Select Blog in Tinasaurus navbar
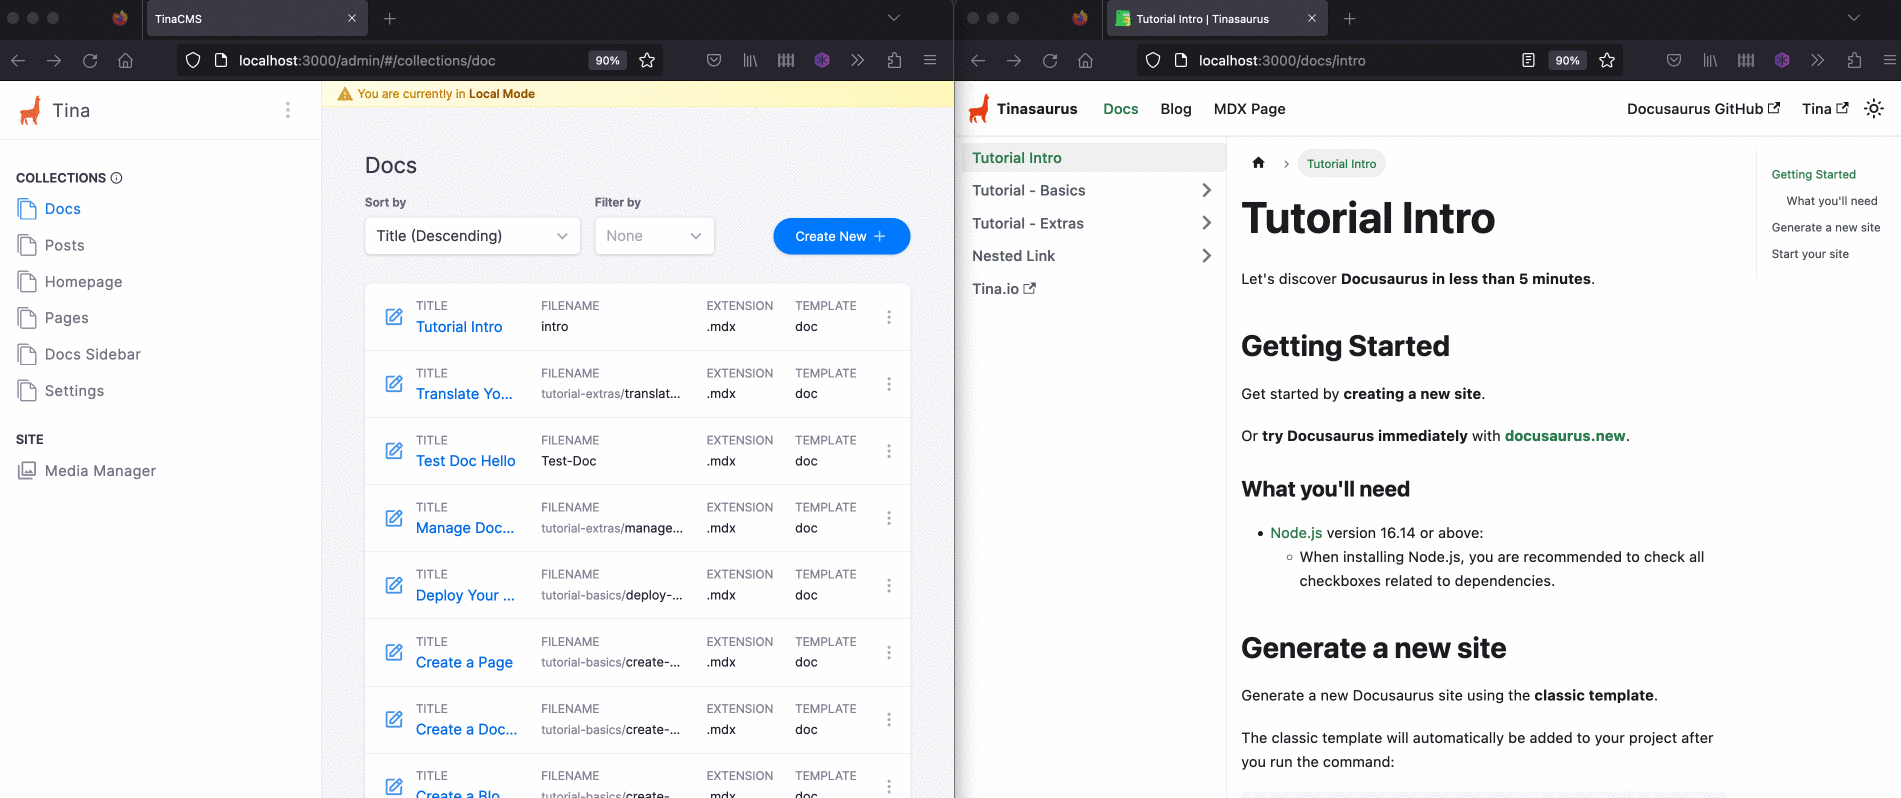Viewport: 1901px width, 798px height. click(1176, 109)
